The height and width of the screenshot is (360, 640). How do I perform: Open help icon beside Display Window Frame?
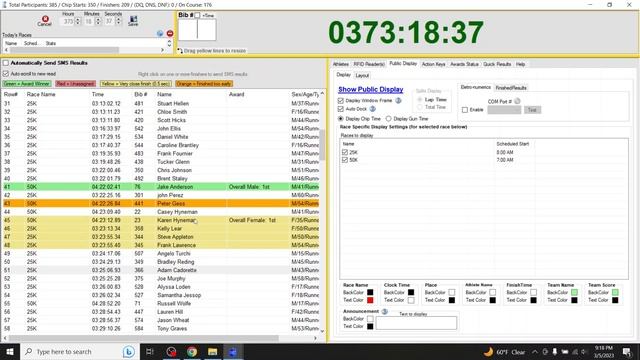(x=398, y=100)
